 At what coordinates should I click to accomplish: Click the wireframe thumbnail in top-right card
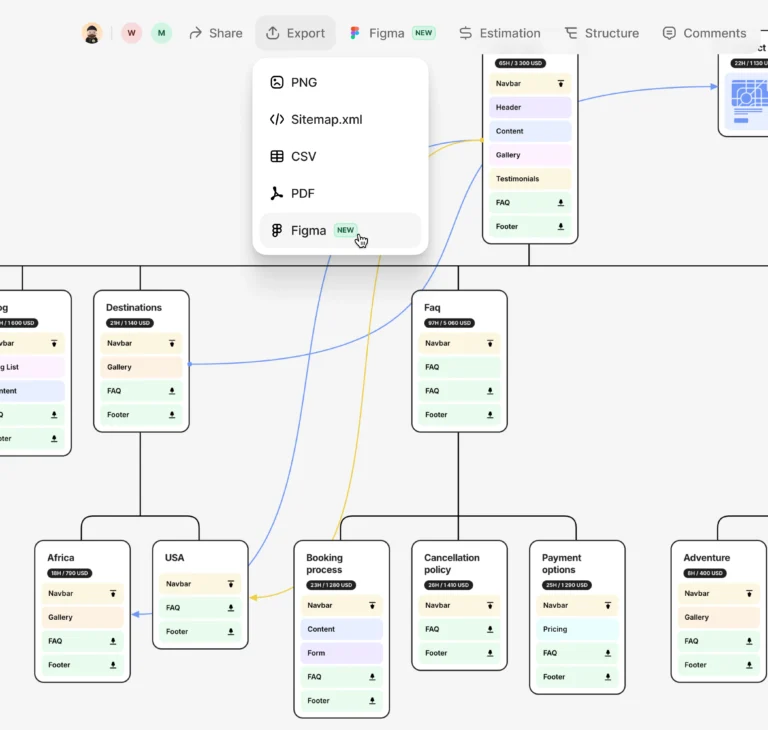(746, 101)
